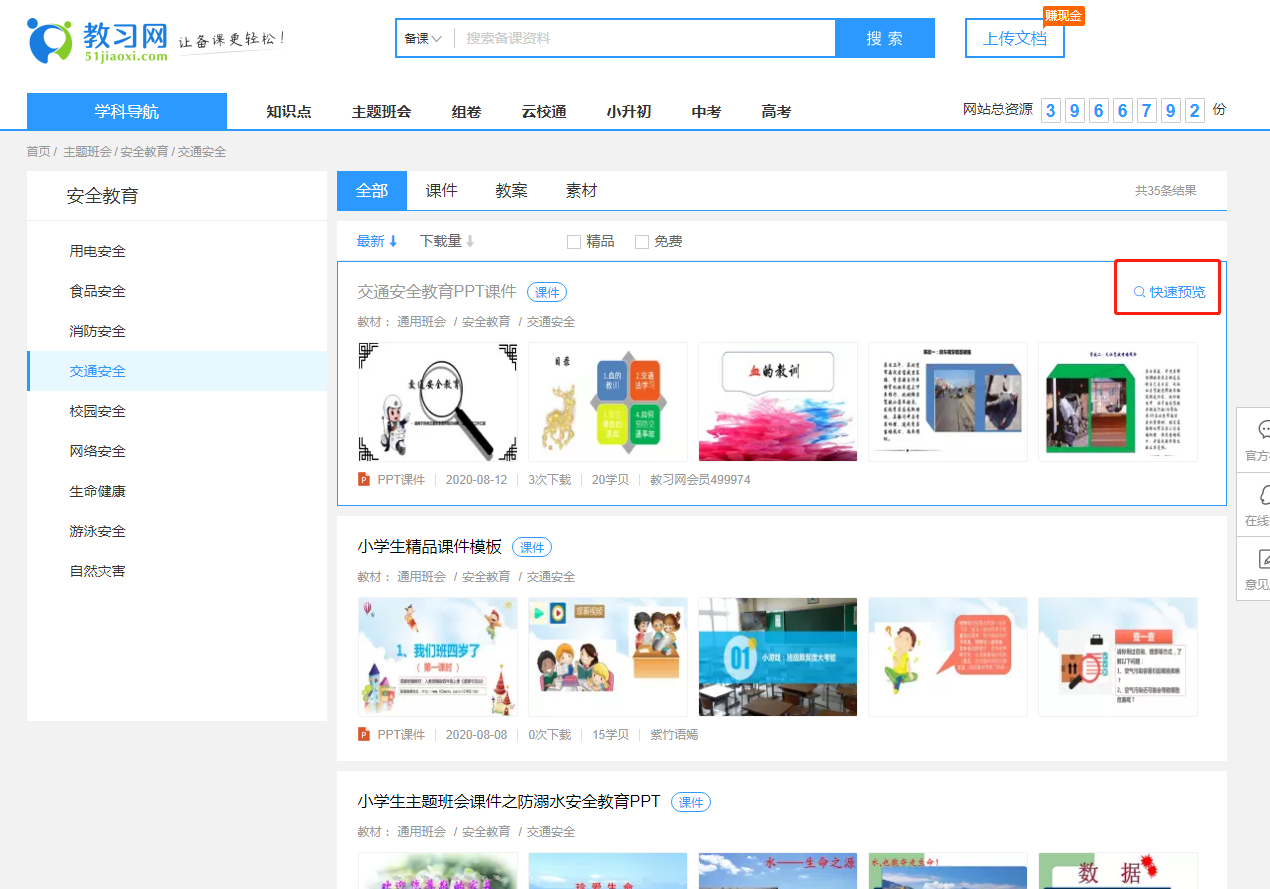
Task: Open the 备课 search type dropdown
Action: 423,38
